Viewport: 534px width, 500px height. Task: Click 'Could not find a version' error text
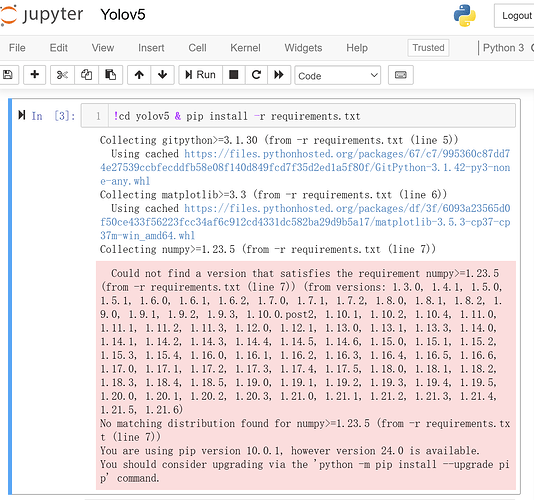(x=301, y=341)
